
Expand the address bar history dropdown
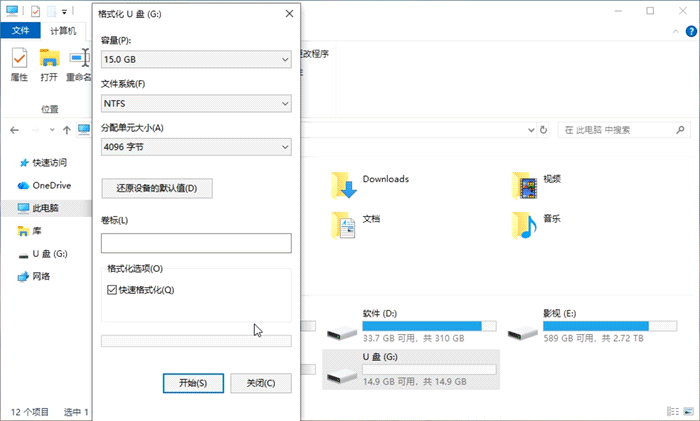[x=531, y=130]
